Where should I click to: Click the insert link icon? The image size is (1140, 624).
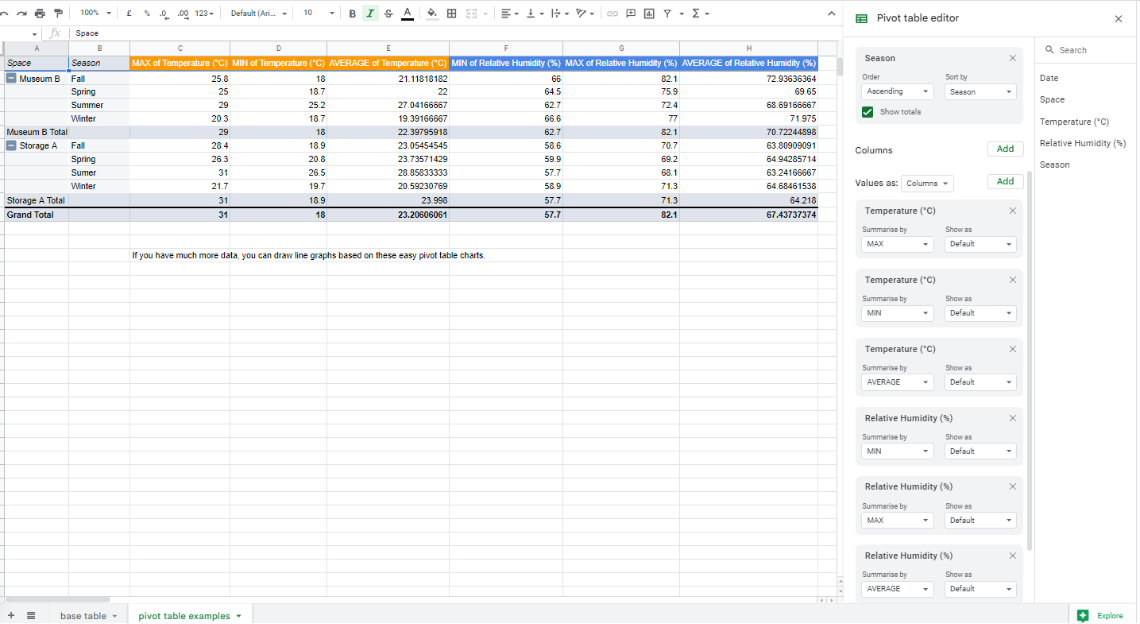point(612,13)
